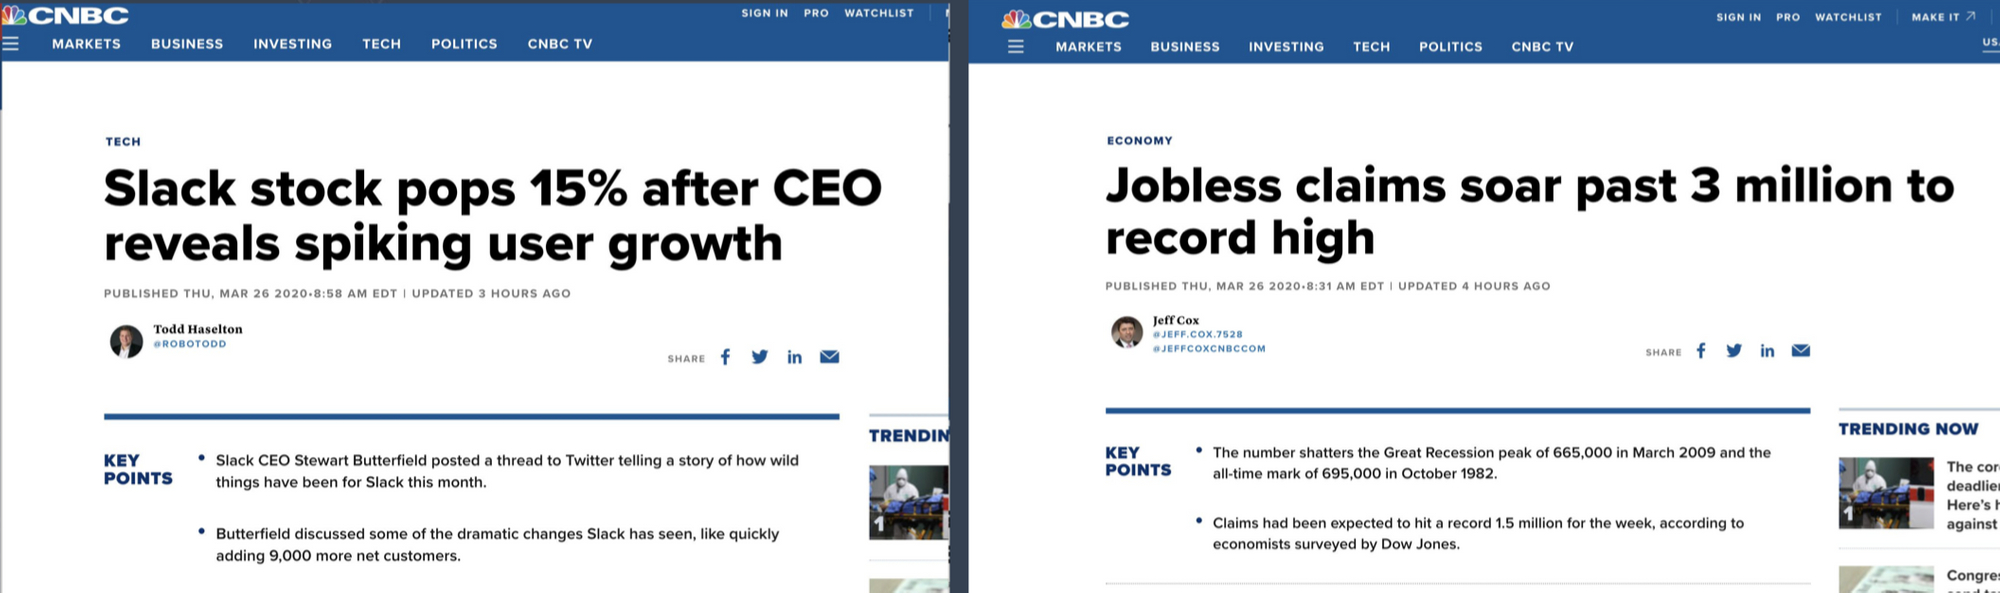Select CNBC TV in the Jobless claims page navigation
The height and width of the screenshot is (593, 2000).
1542,47
